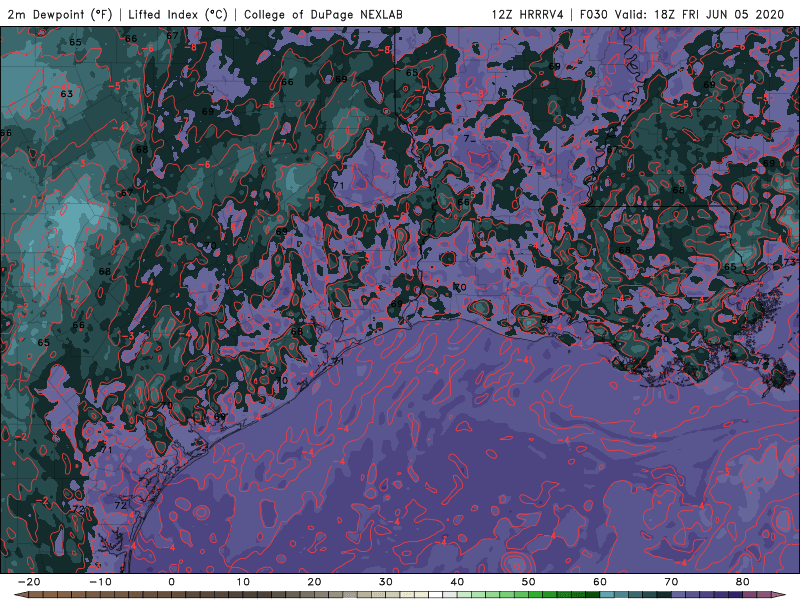Click the 20 label on the color scale

pos(314,582)
